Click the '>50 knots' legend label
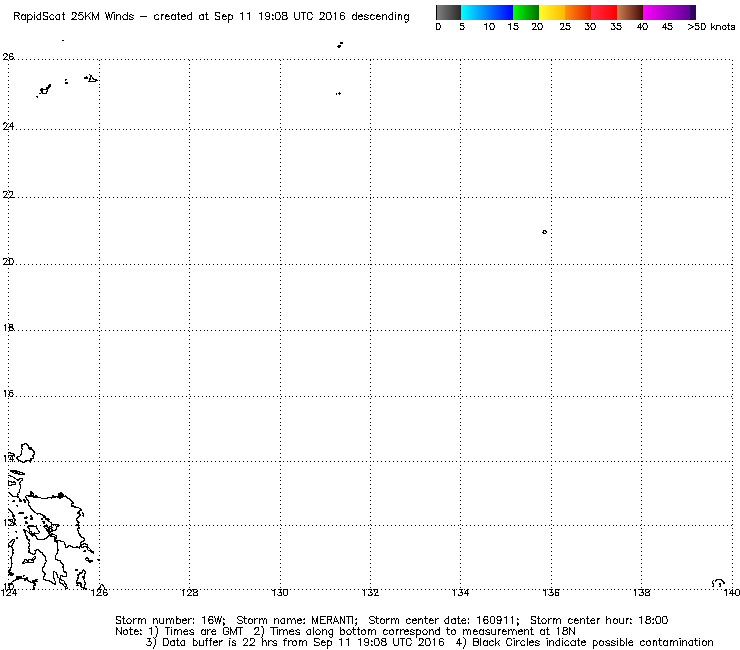 (711, 27)
